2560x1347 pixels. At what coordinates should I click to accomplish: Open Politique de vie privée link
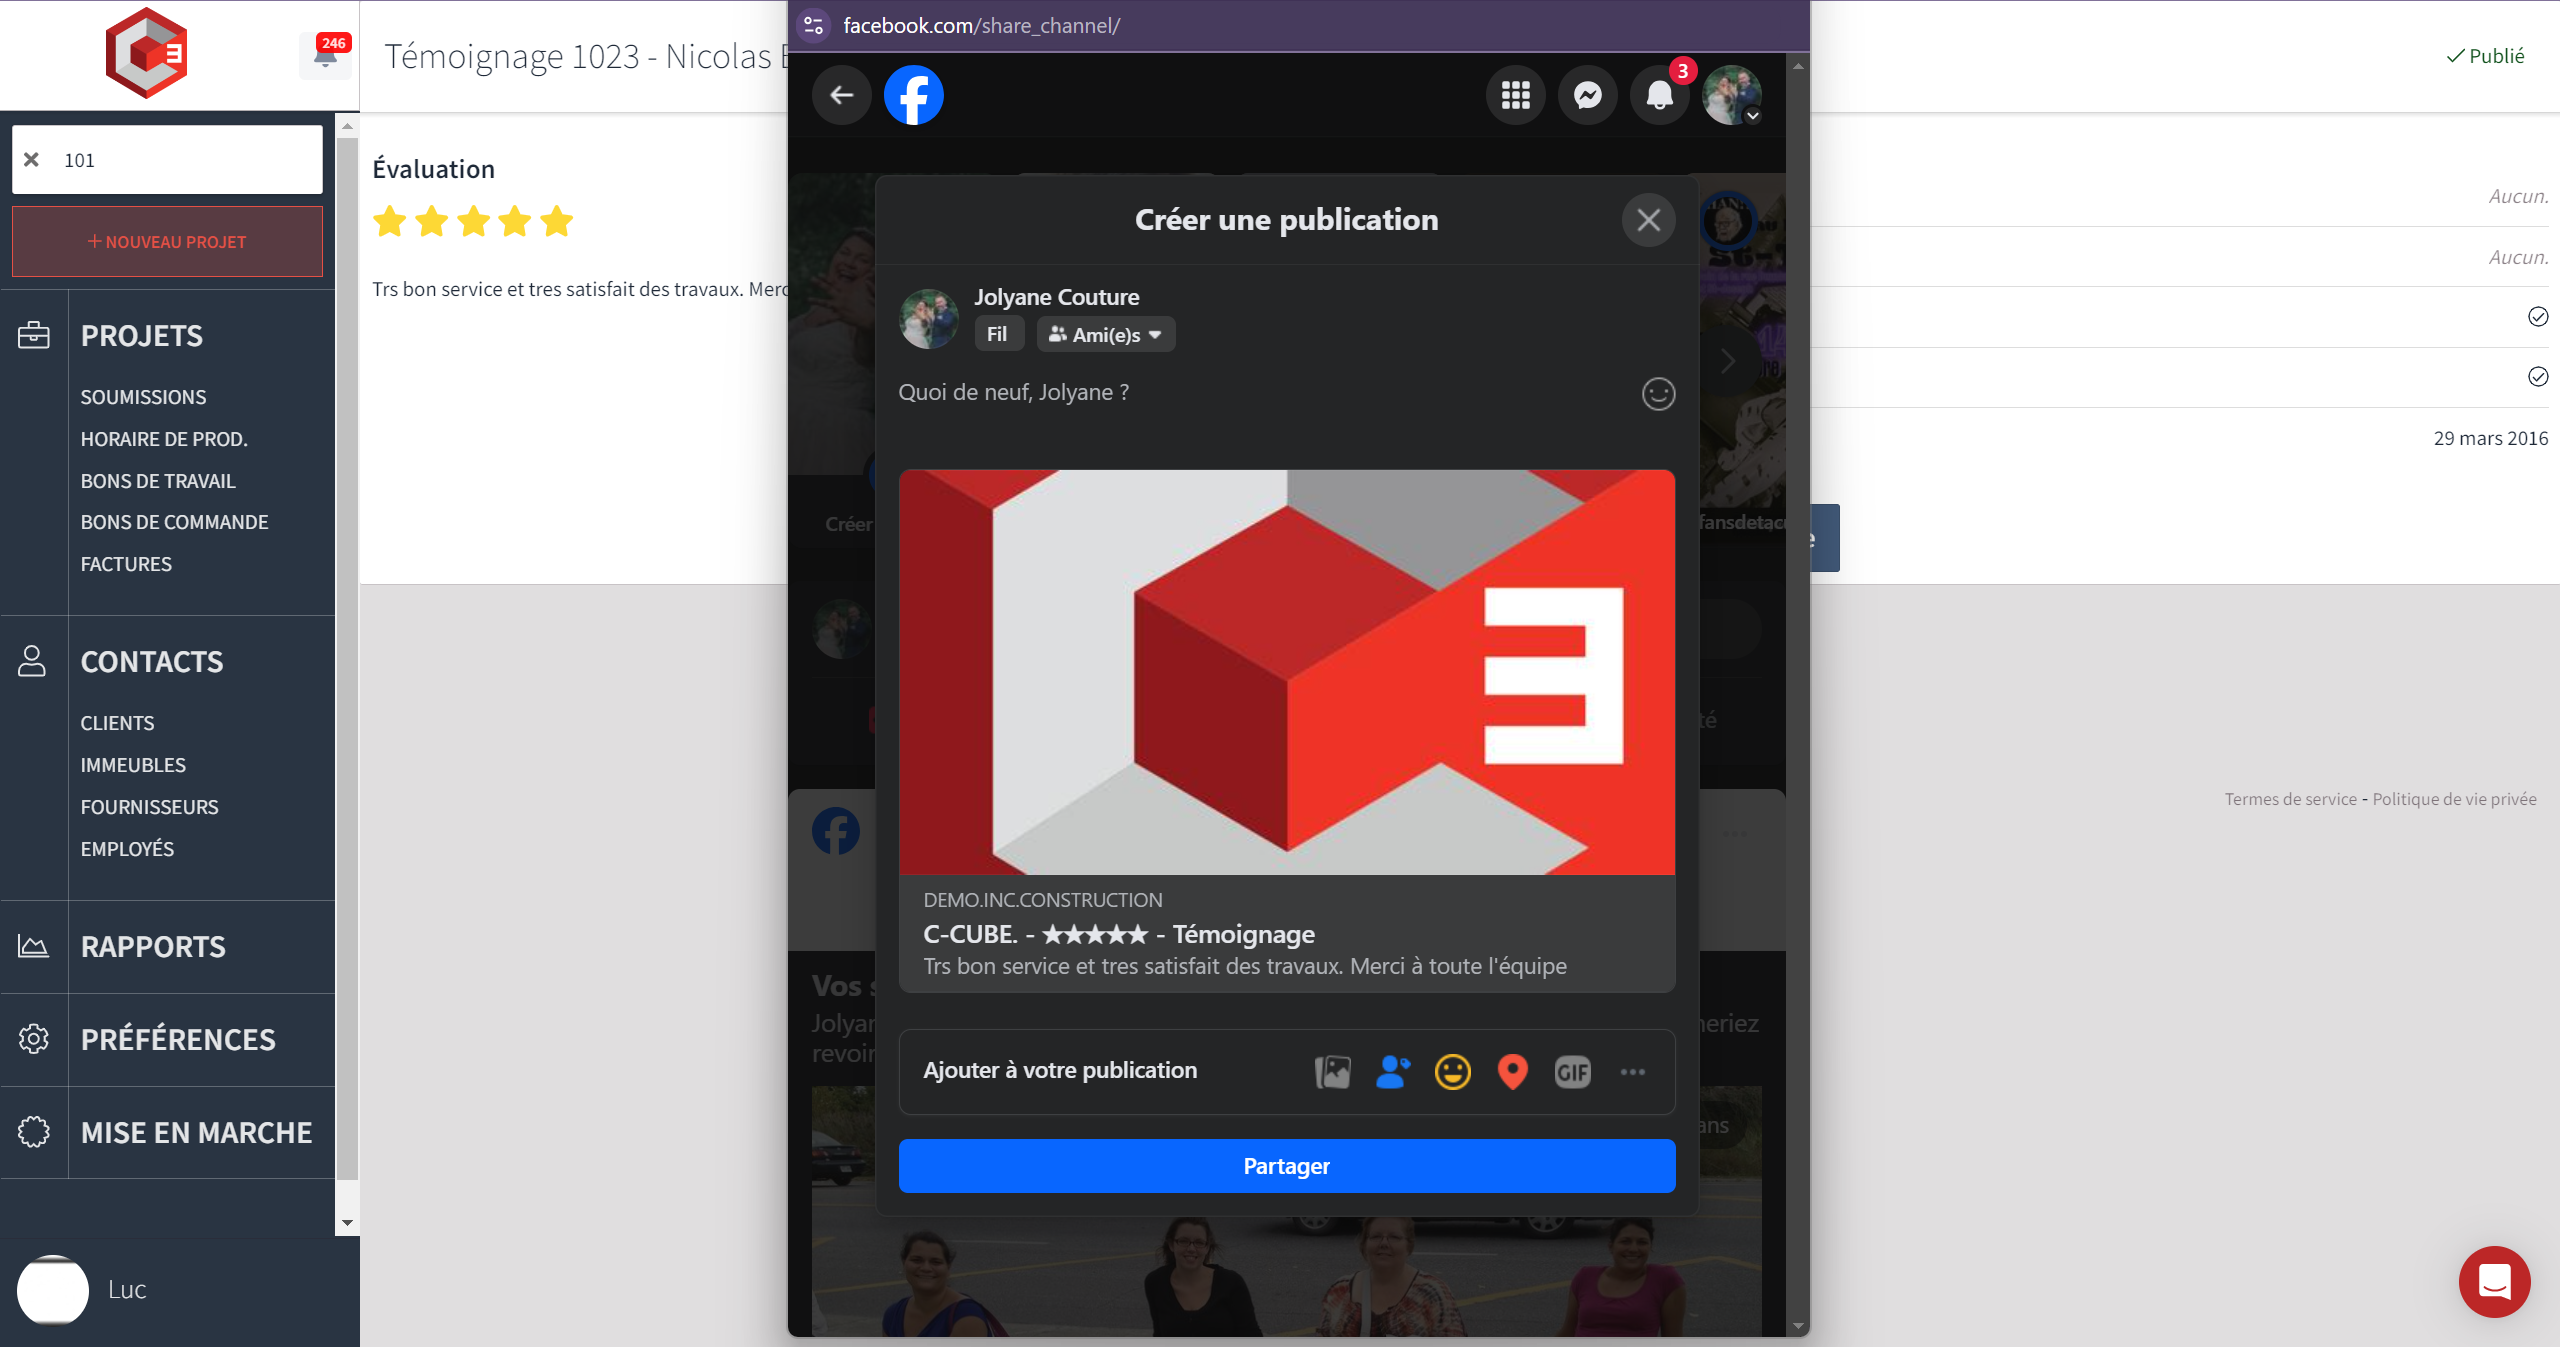click(2454, 799)
